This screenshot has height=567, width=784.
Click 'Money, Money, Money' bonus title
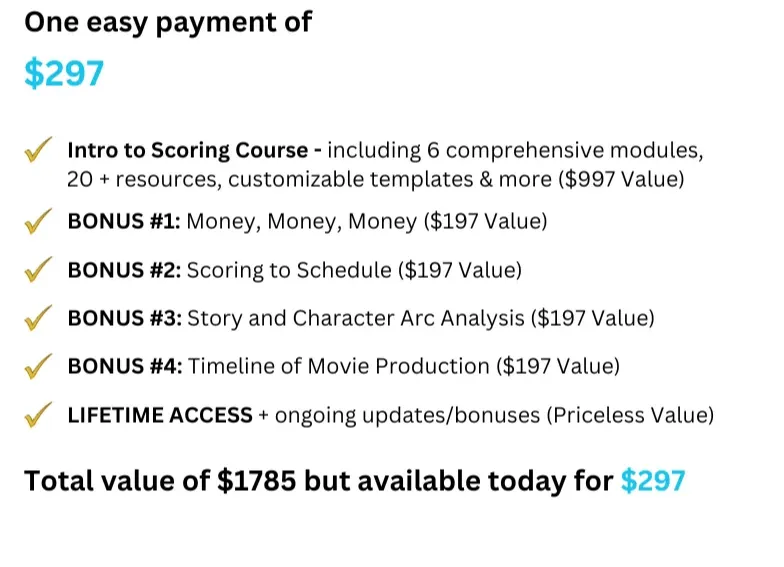pyautogui.click(x=302, y=222)
